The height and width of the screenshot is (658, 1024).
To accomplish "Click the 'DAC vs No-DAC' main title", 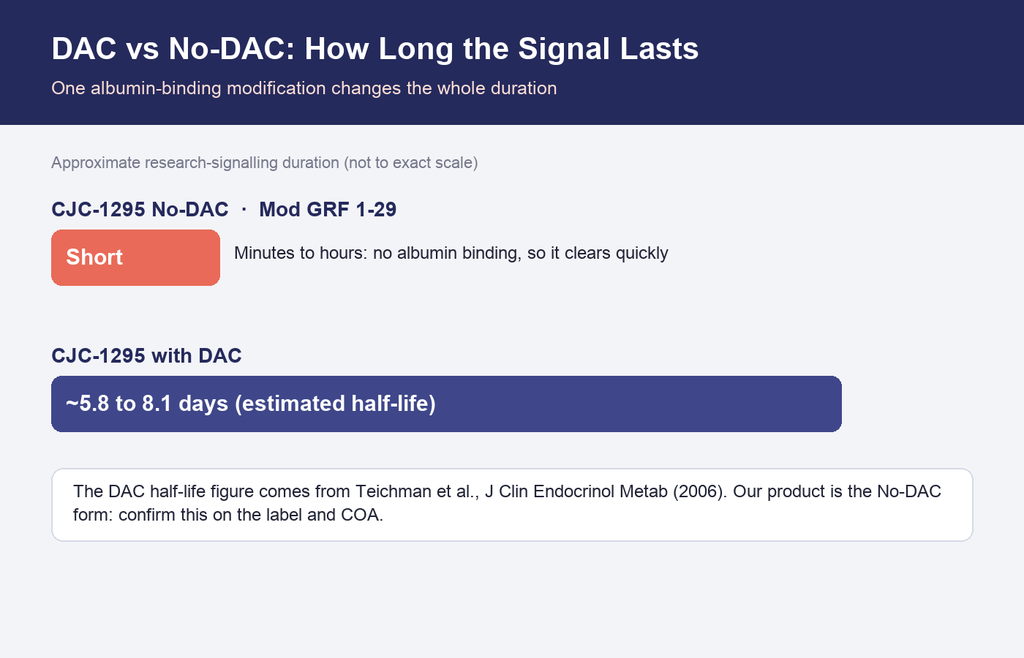I will pos(375,49).
